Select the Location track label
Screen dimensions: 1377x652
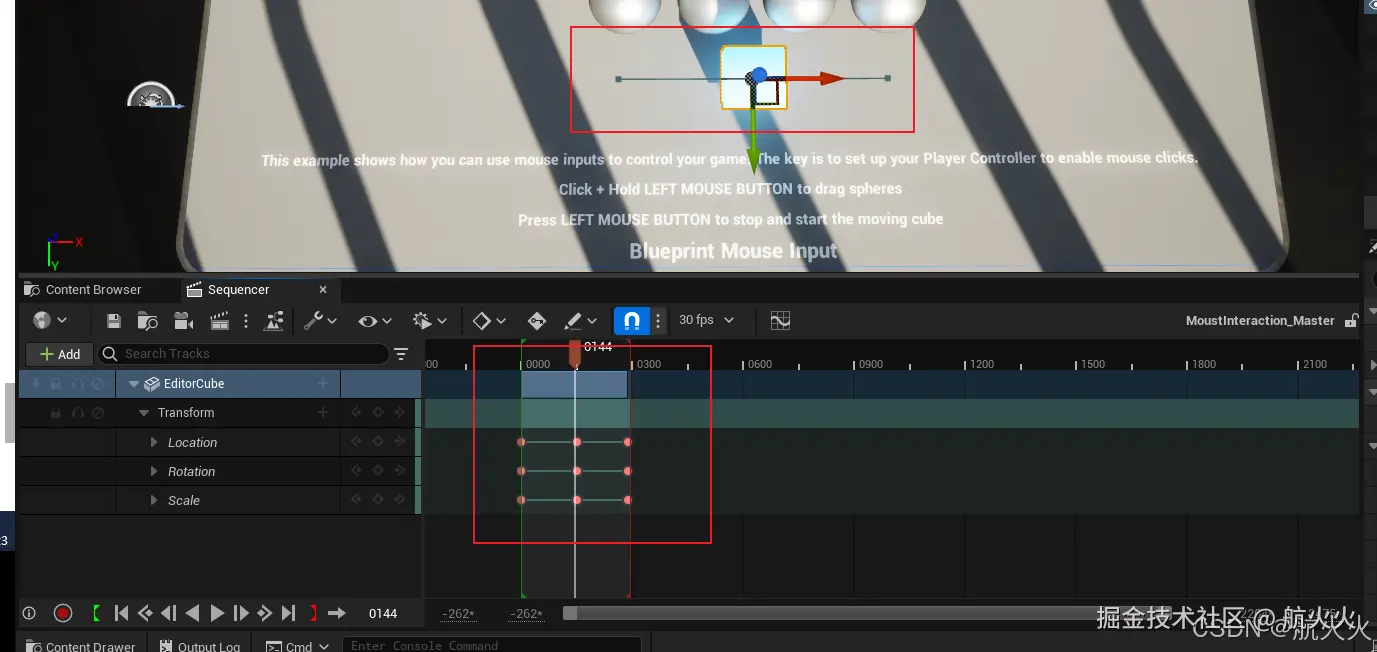[x=192, y=443]
